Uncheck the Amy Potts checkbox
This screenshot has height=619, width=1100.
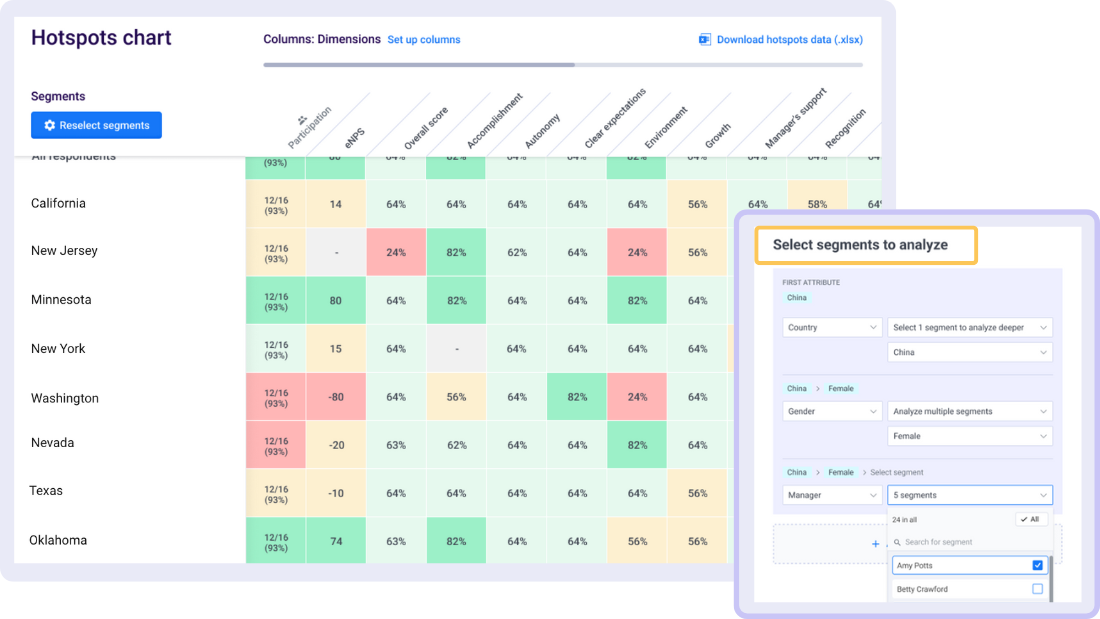[1037, 565]
